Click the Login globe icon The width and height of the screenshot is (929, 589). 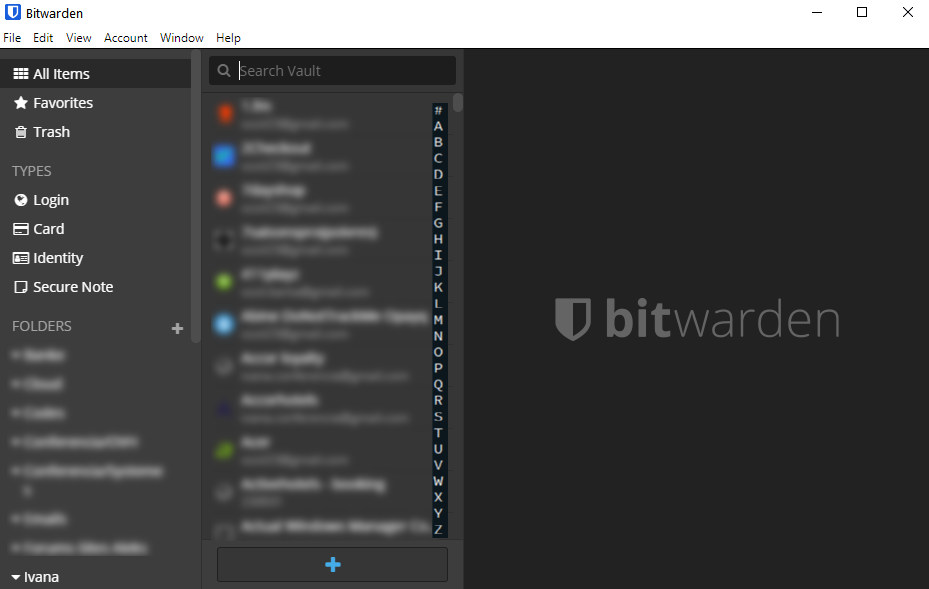(21, 200)
